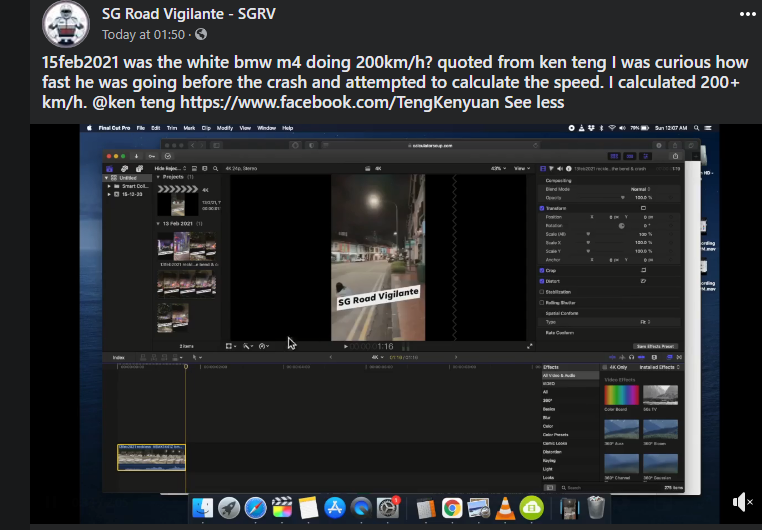
Task: Click the Final Cut Pro dock icon
Action: point(281,507)
